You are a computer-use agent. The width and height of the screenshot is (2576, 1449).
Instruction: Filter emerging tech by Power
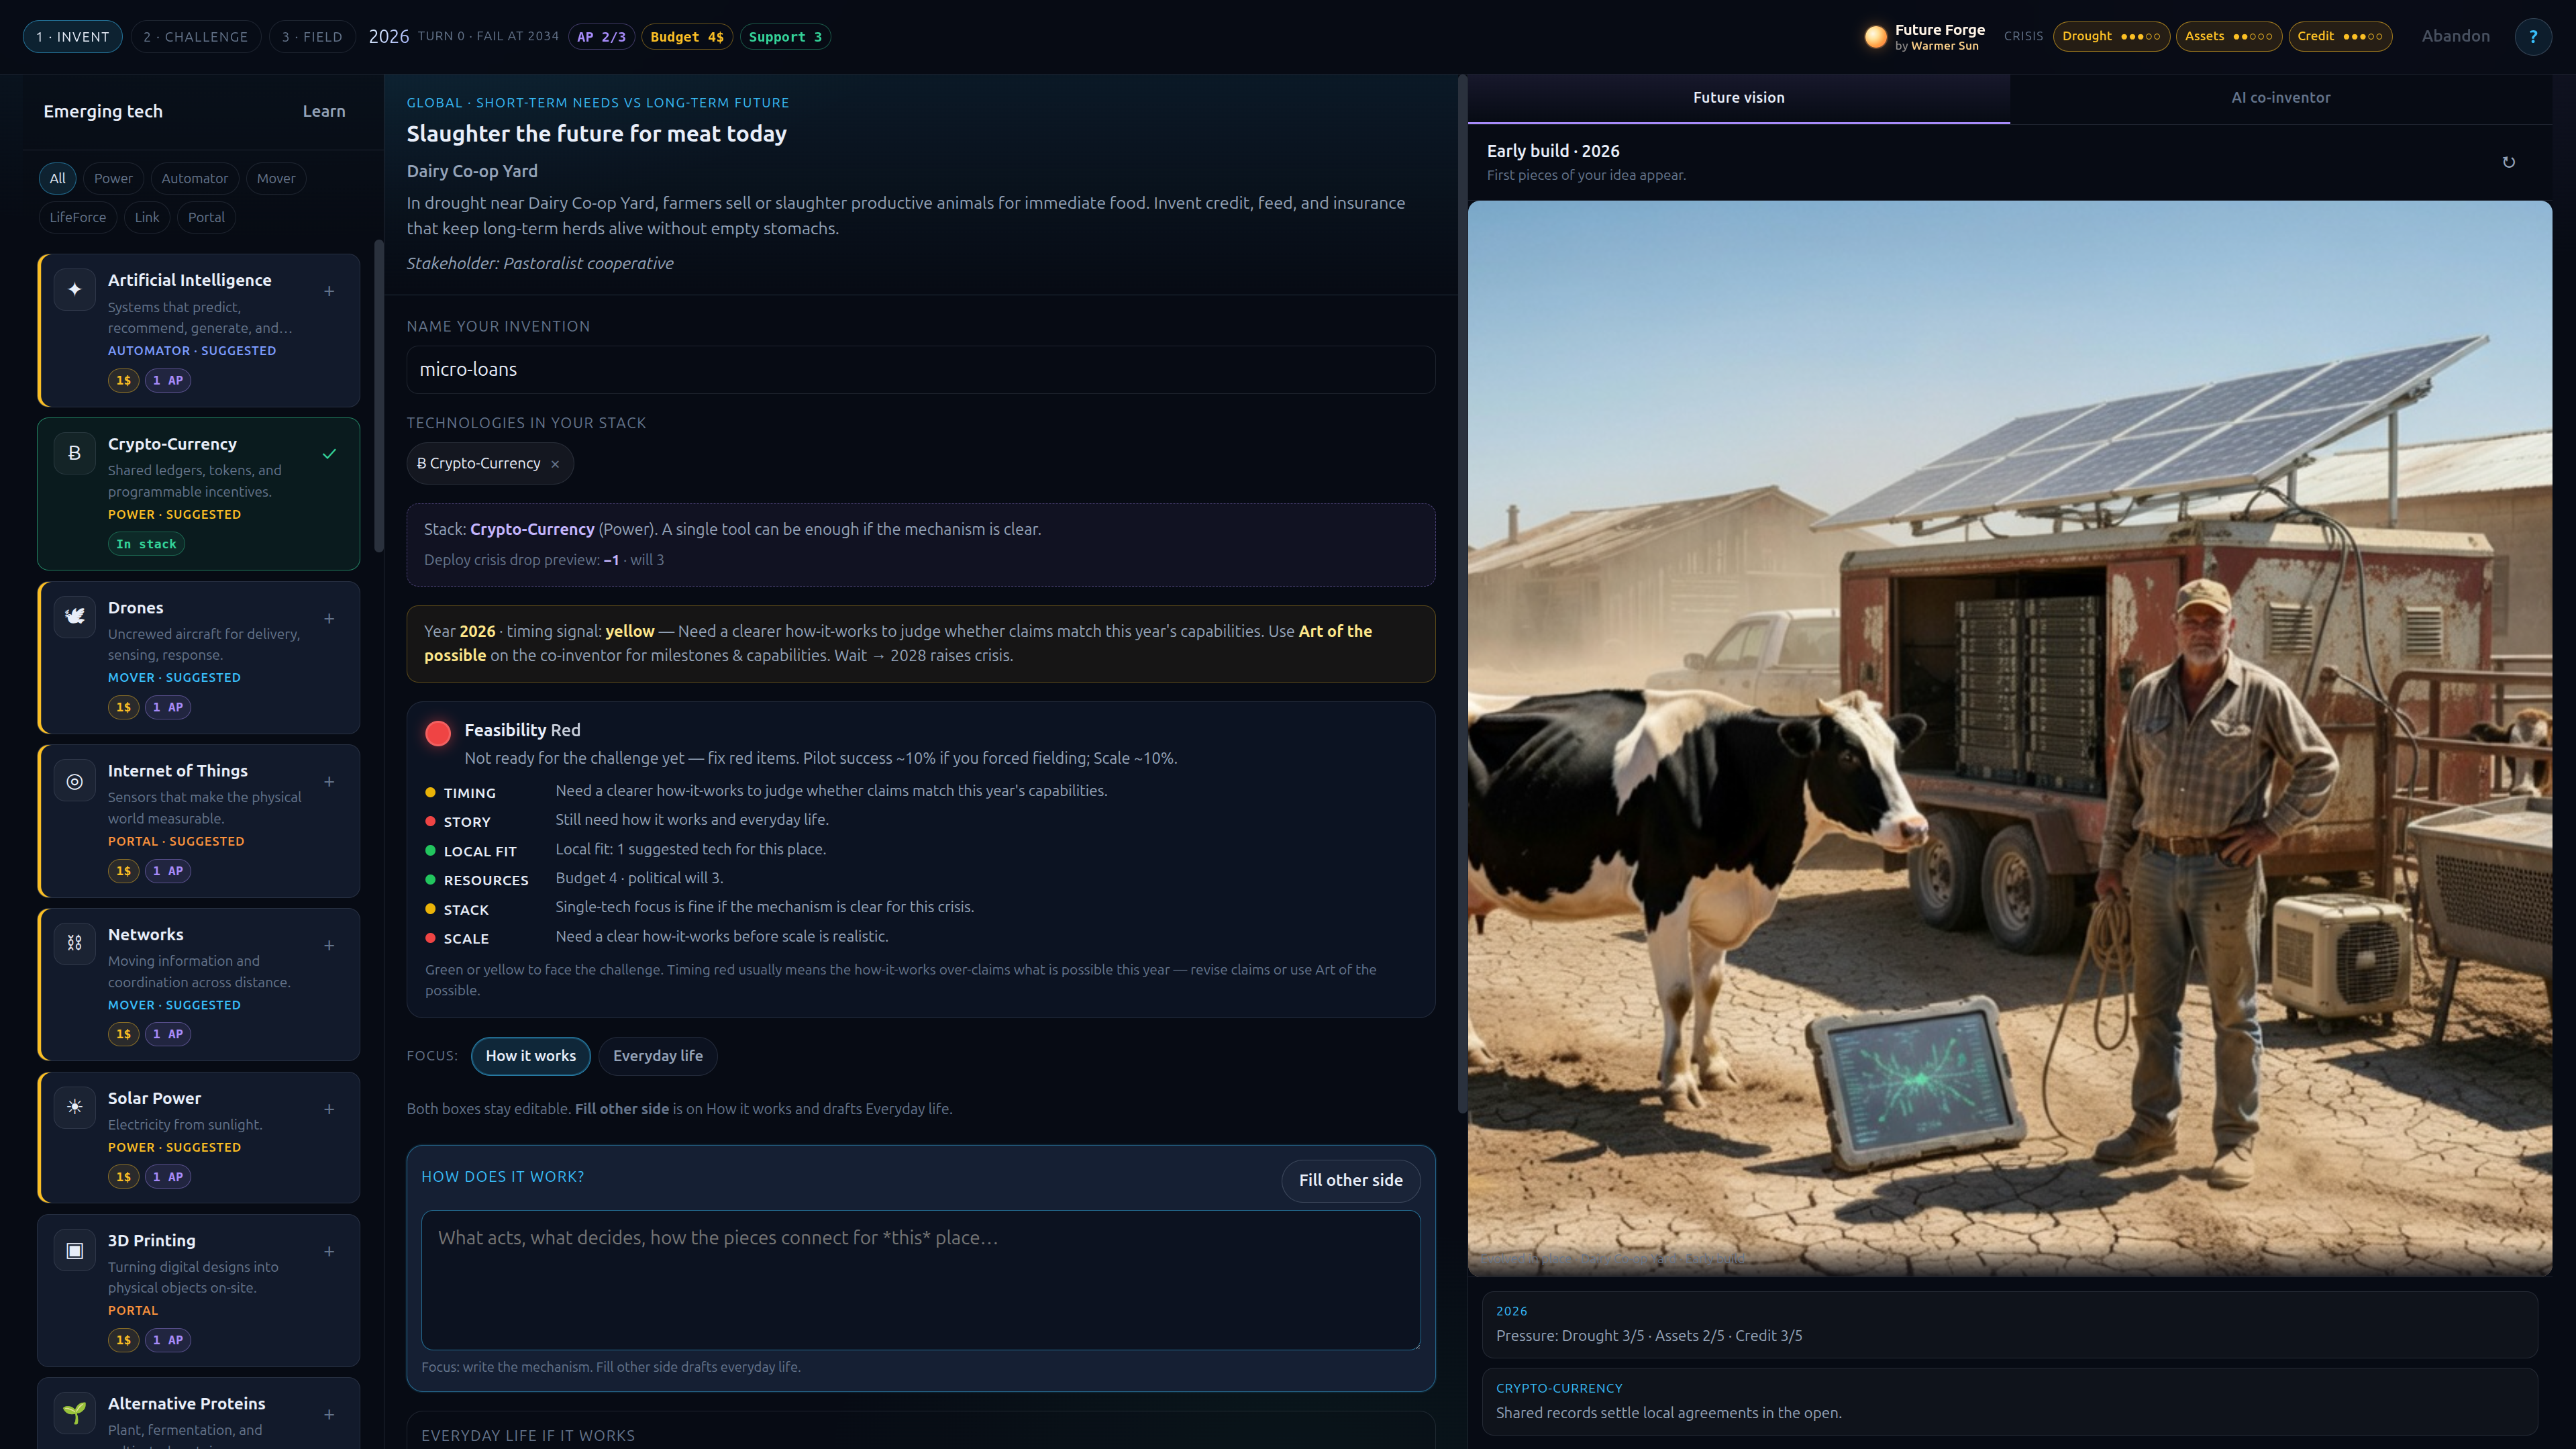(113, 178)
